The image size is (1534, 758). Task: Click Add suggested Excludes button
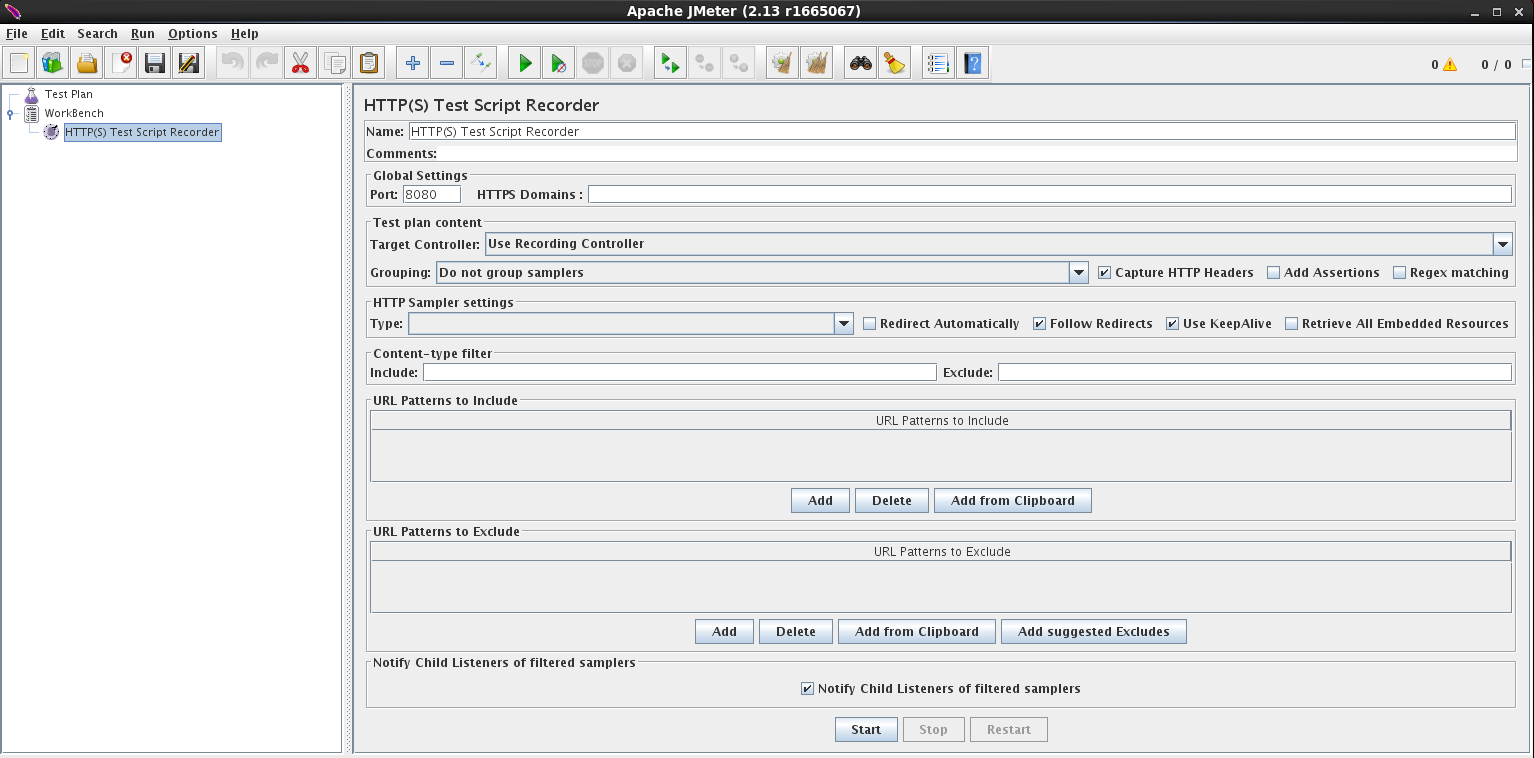(x=1094, y=631)
